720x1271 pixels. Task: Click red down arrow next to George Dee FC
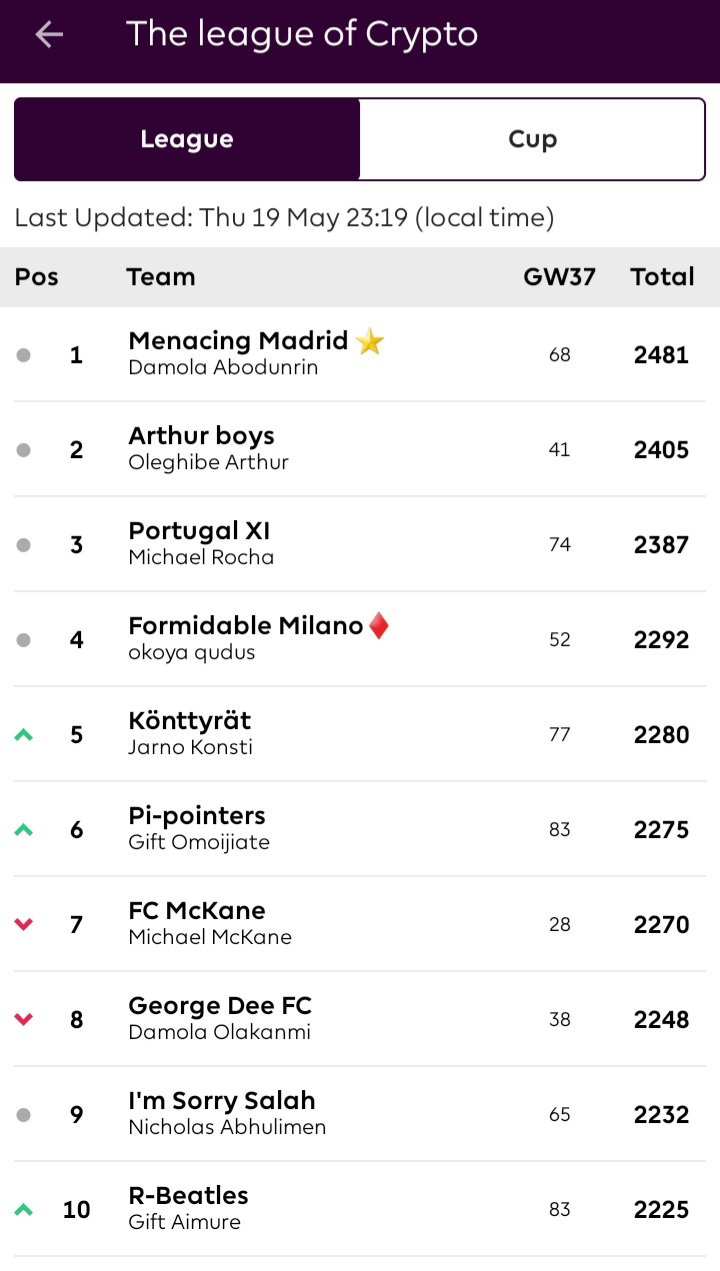tap(24, 1020)
